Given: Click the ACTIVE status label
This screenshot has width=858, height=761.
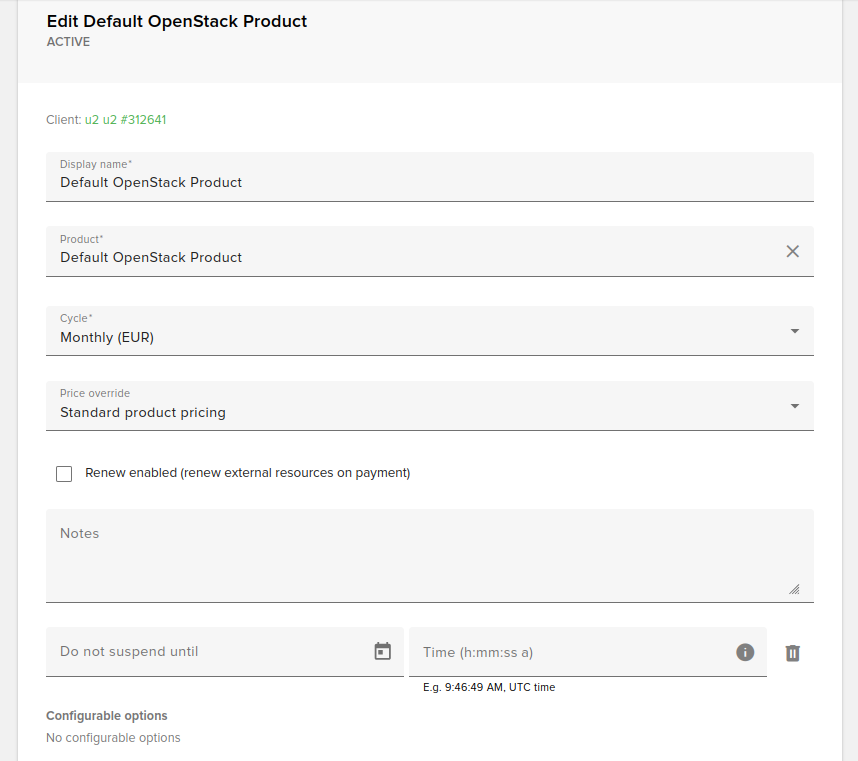Looking at the screenshot, I should (x=68, y=42).
